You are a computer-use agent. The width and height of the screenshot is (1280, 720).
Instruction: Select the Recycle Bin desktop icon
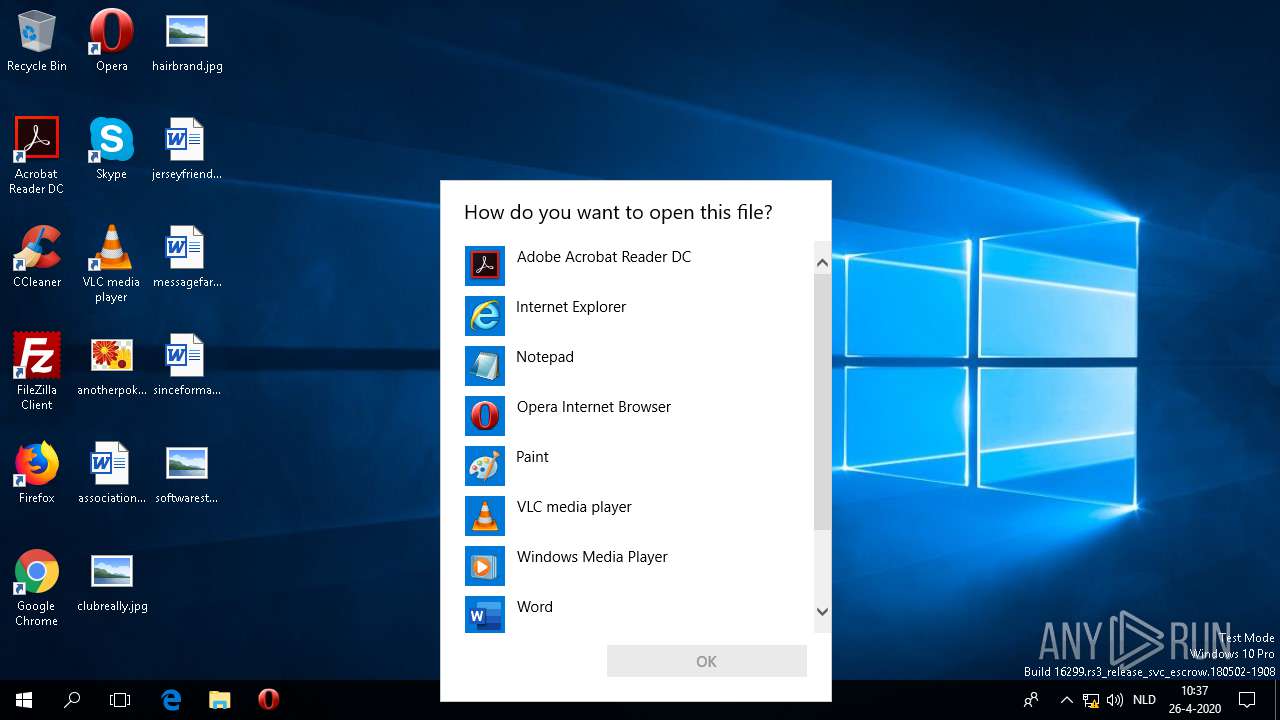tap(36, 41)
